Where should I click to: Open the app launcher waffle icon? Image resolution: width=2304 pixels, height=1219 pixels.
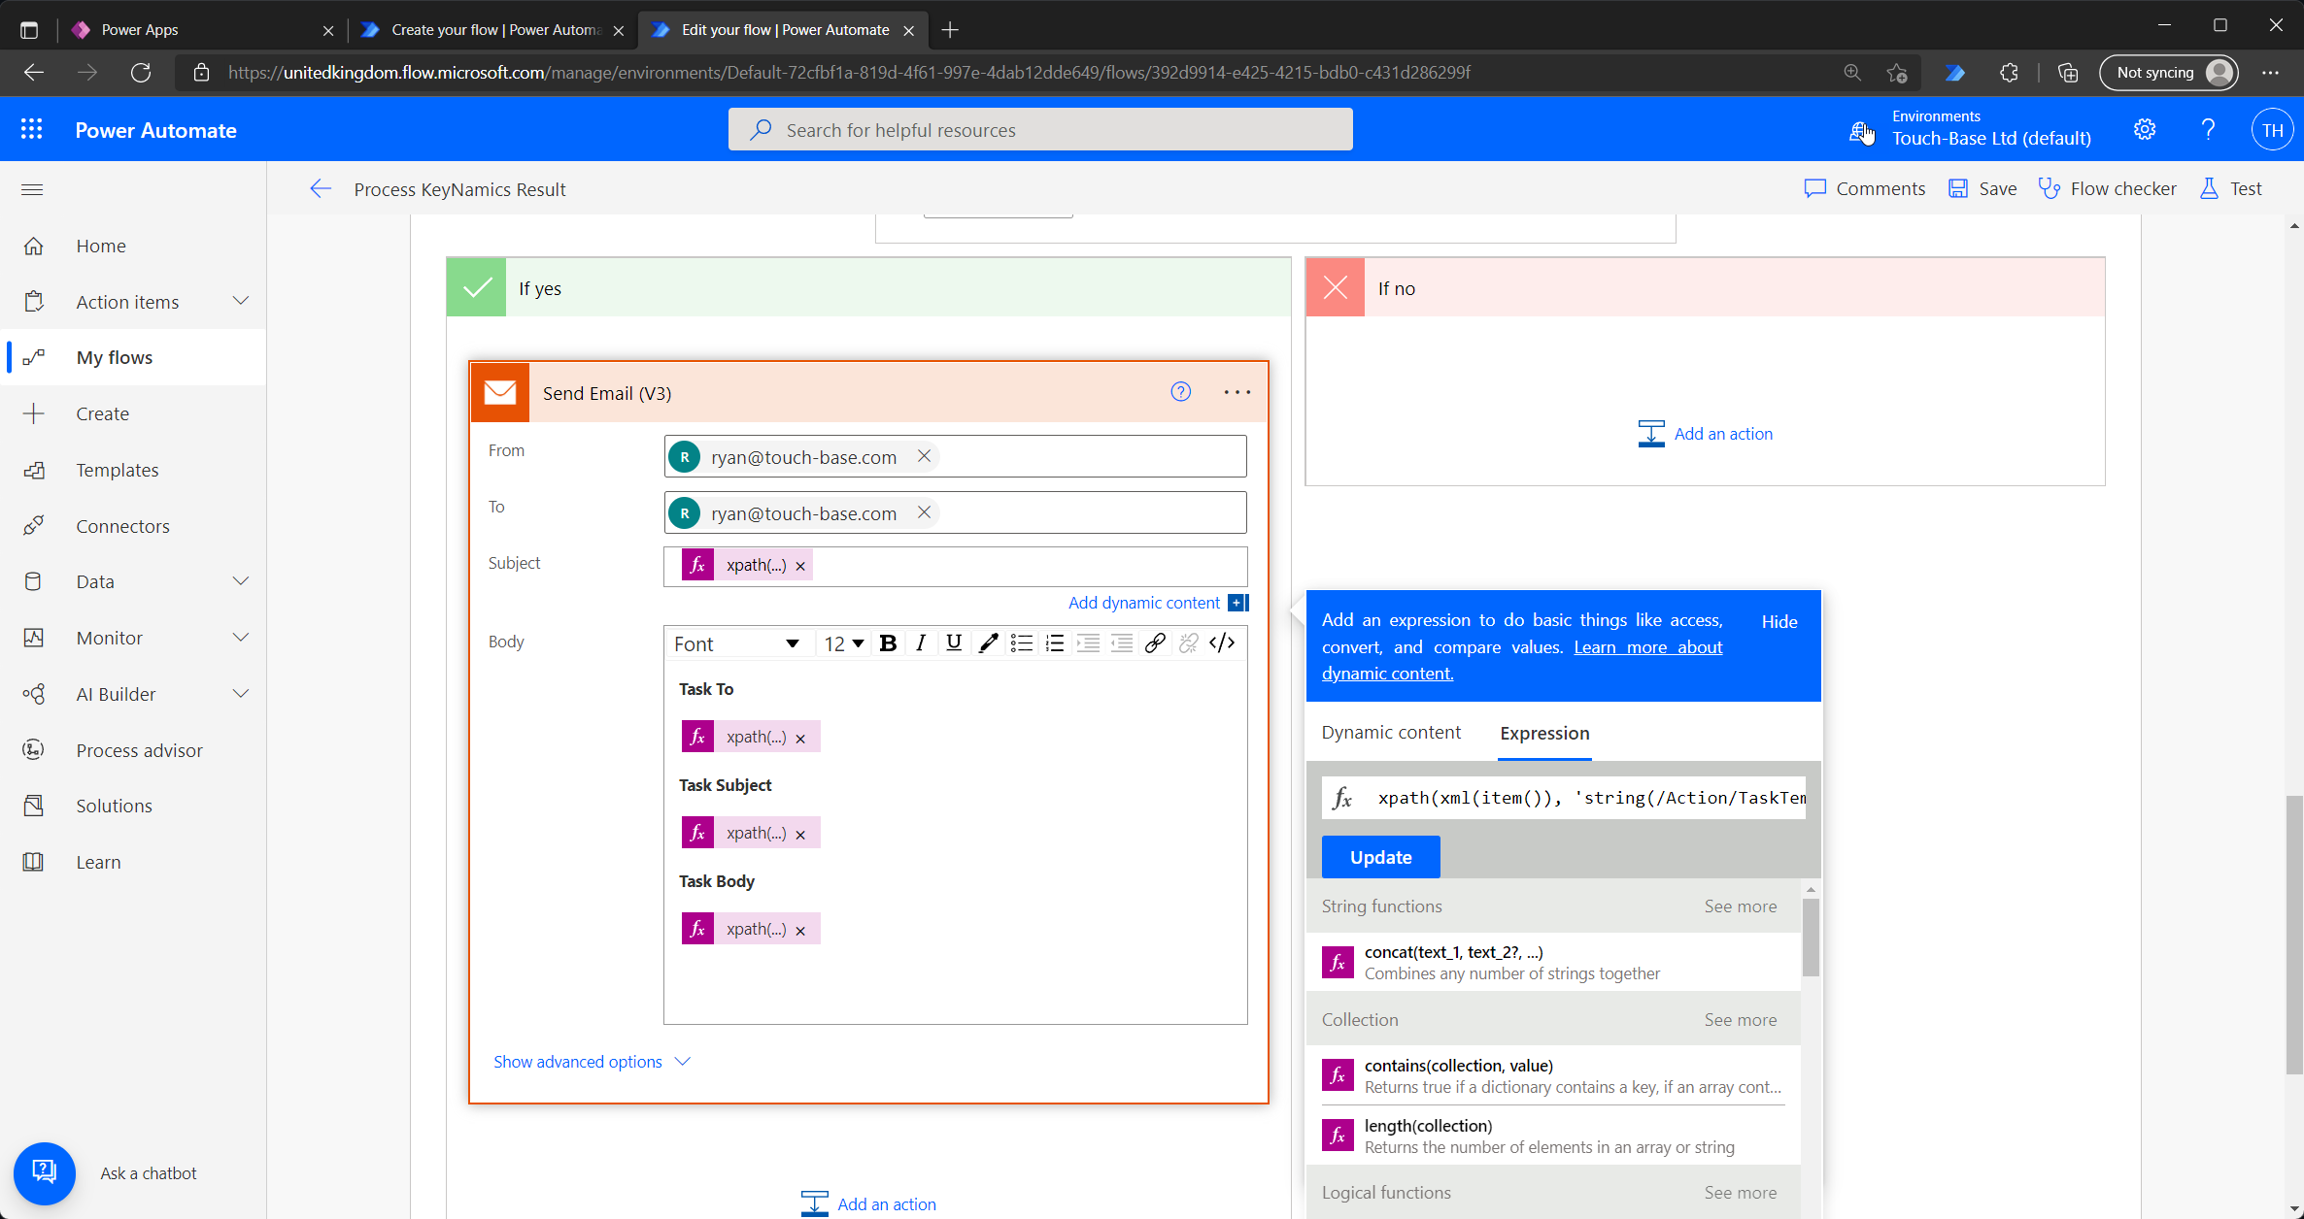[x=31, y=130]
